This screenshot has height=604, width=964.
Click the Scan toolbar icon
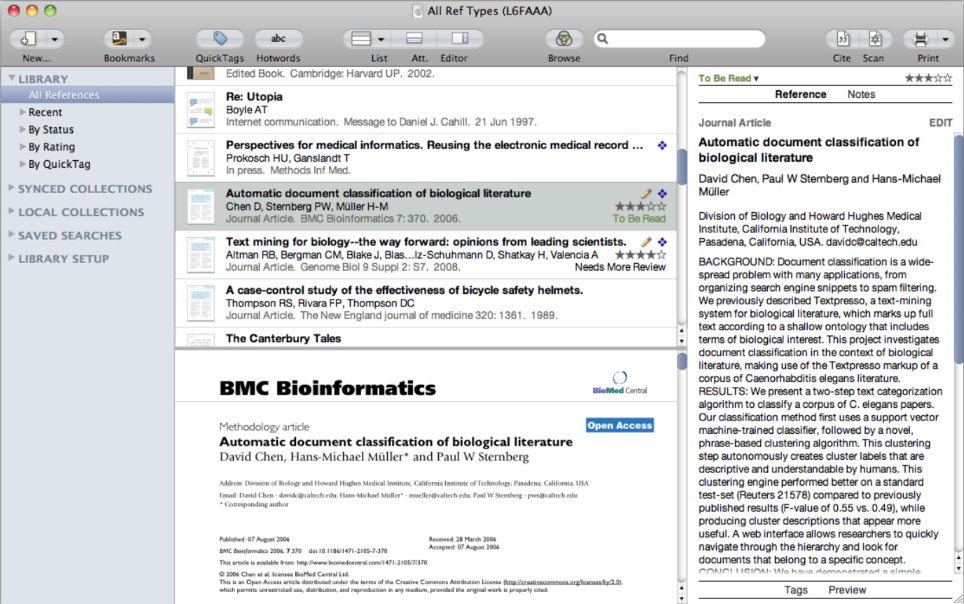point(874,39)
